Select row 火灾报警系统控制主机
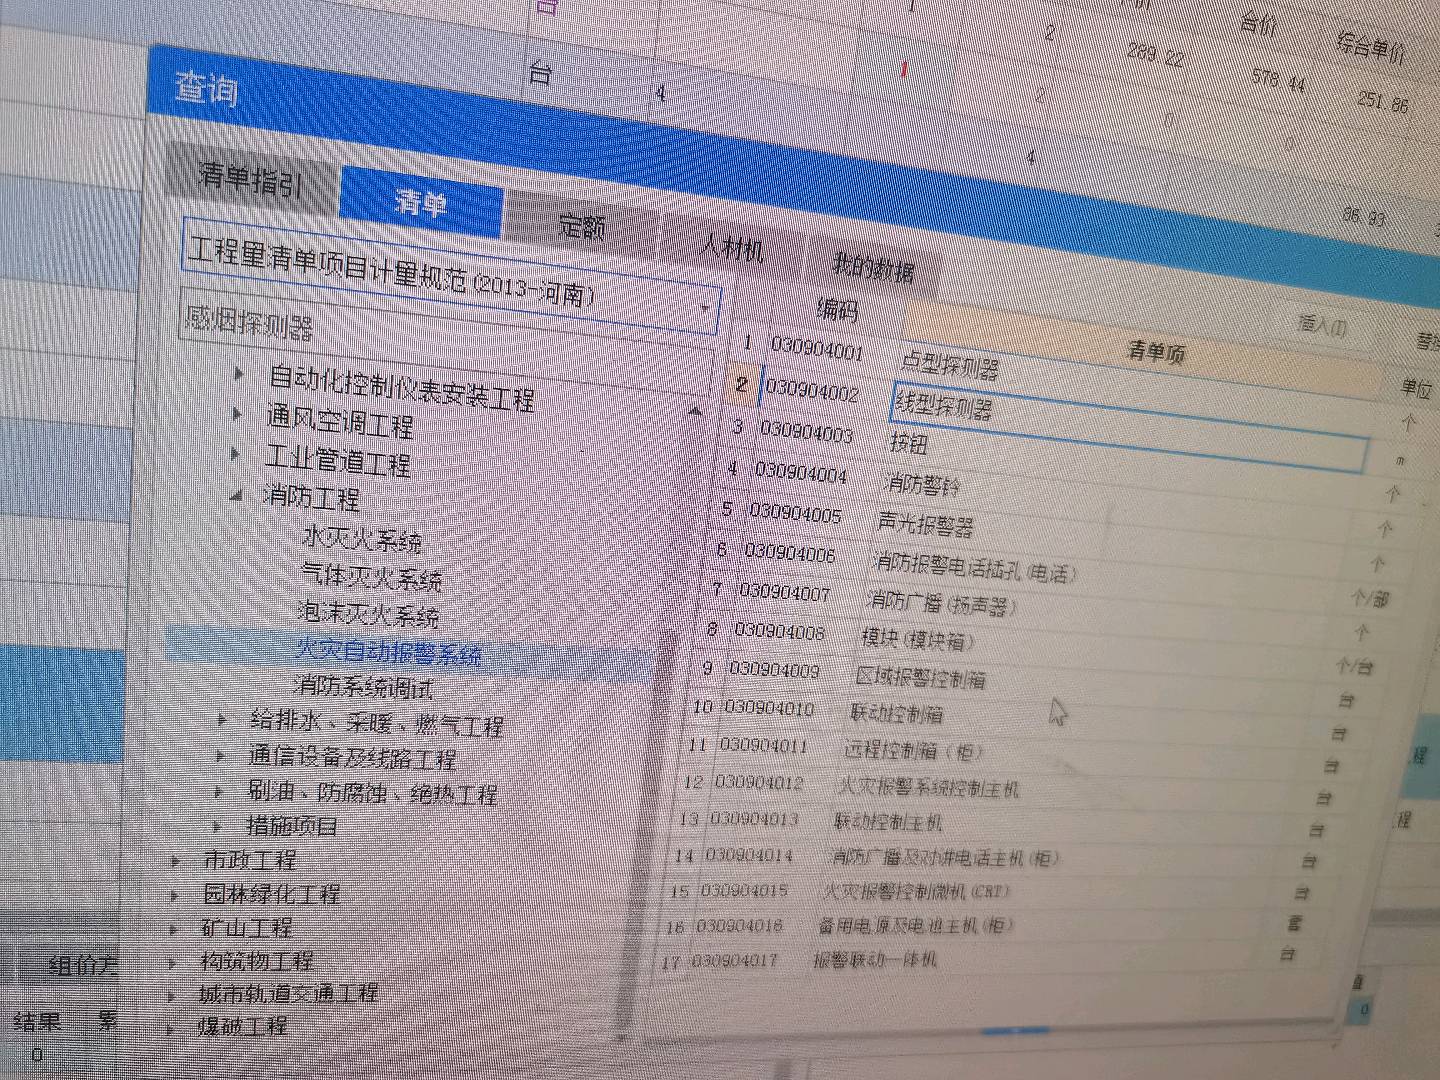 [928, 787]
